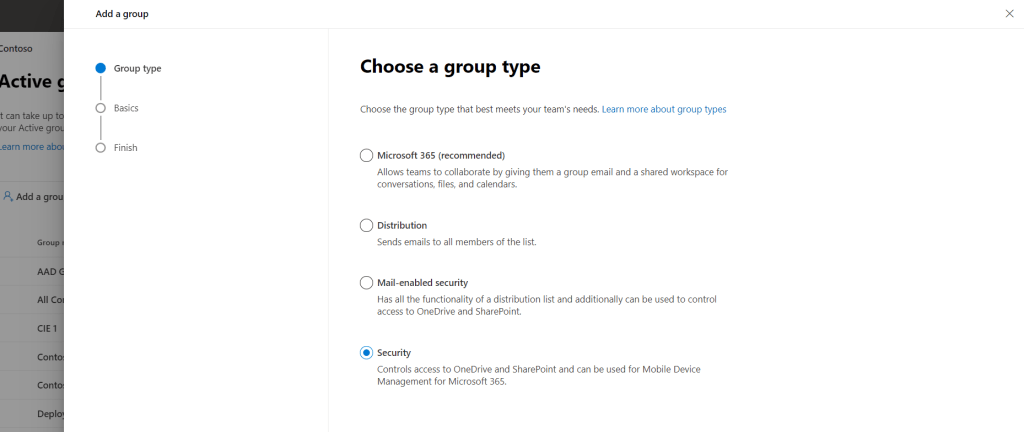Click the Group column header in list
1024x432 pixels.
pyautogui.click(x=50, y=242)
